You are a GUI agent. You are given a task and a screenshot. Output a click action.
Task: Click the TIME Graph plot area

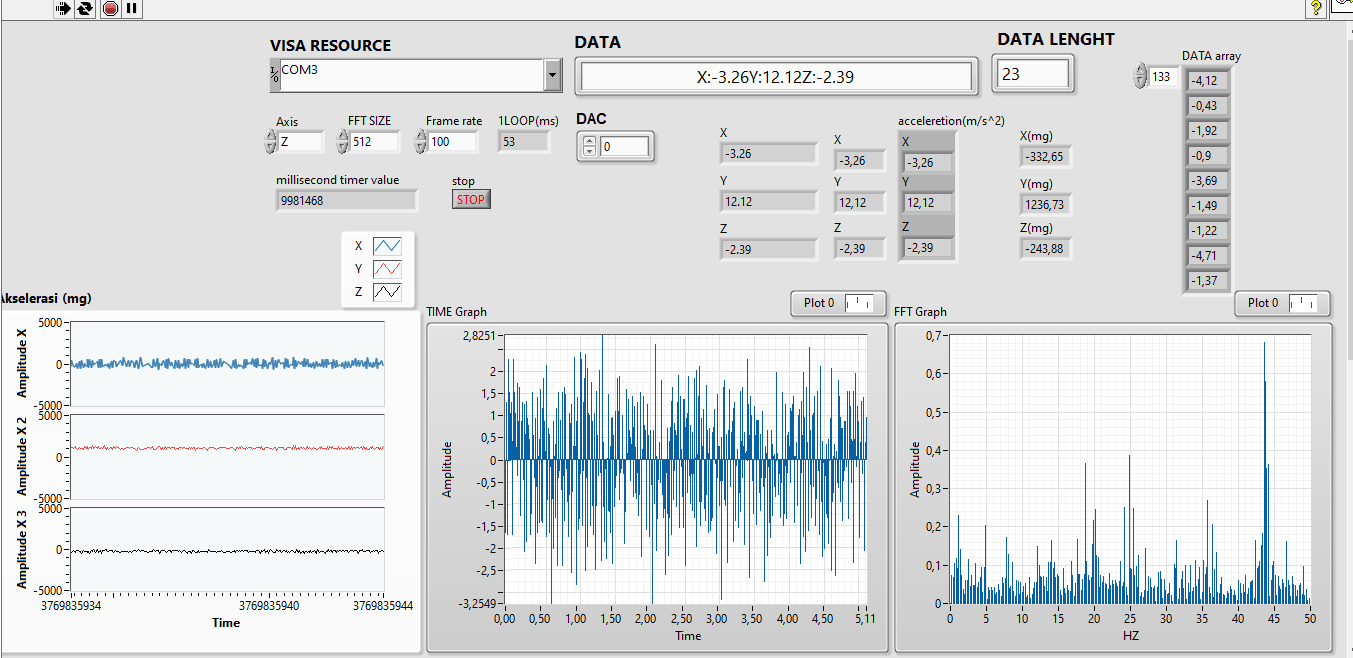[685, 469]
